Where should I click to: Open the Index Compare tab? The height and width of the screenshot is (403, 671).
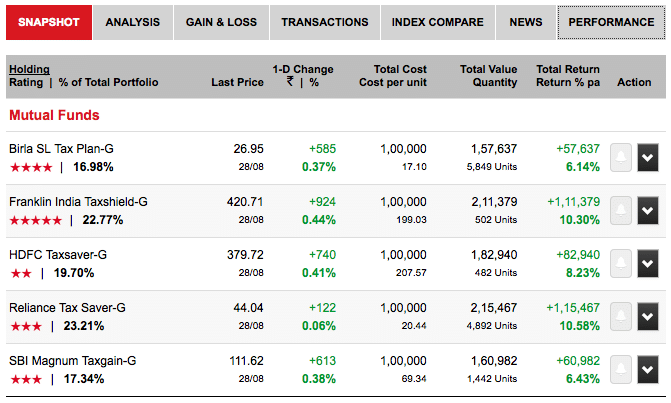(438, 22)
